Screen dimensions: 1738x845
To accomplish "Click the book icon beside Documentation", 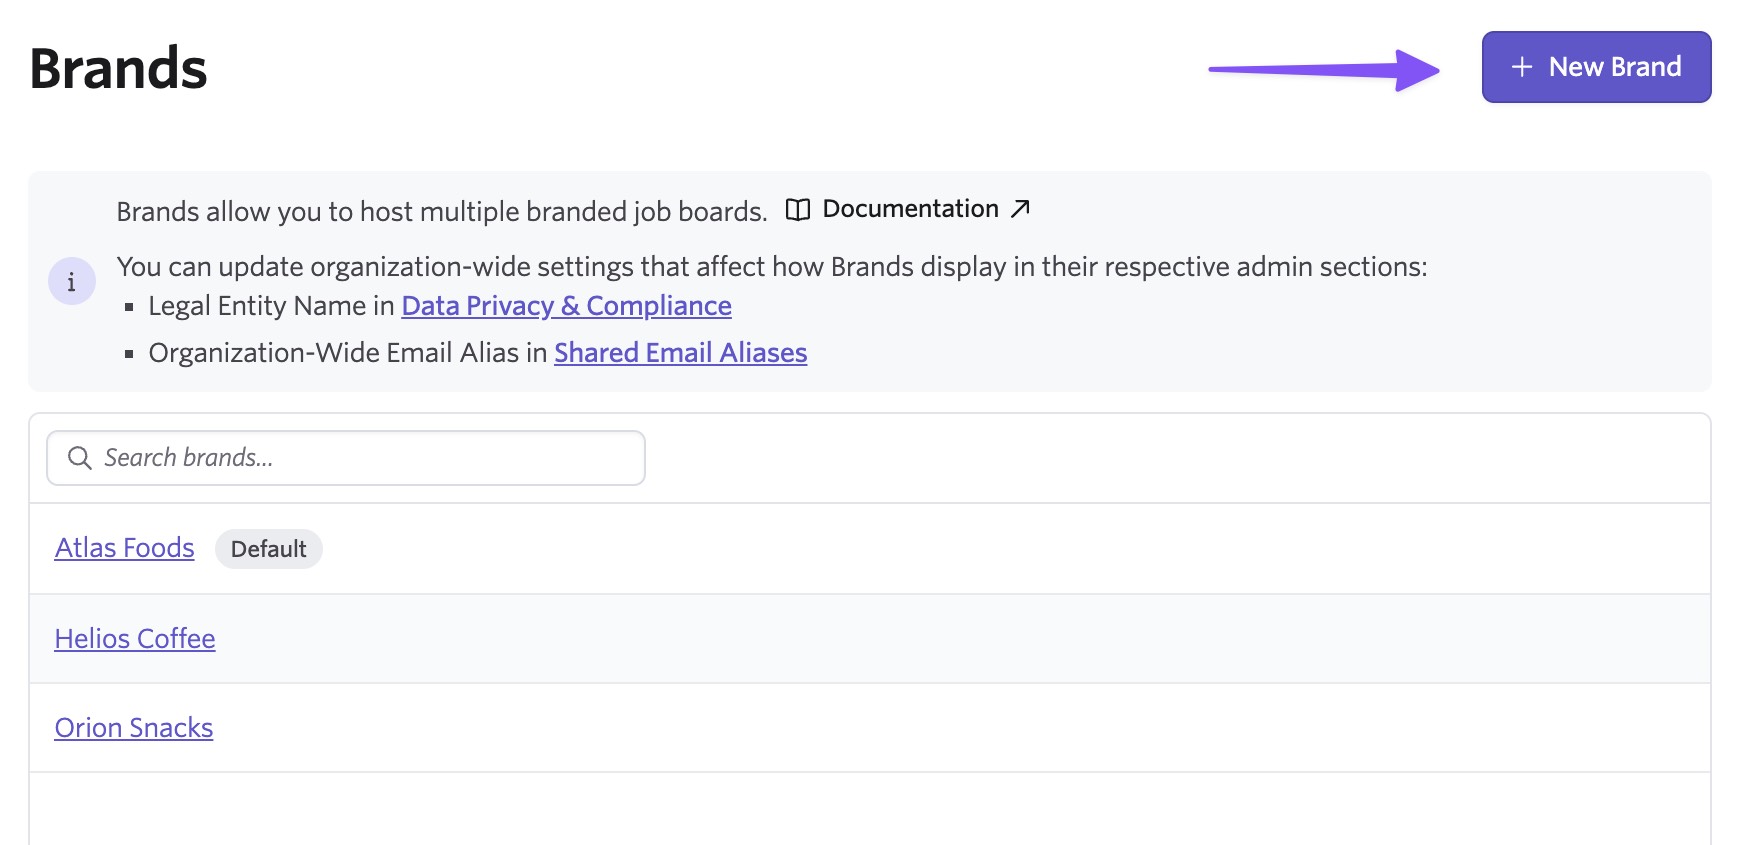I will (797, 210).
